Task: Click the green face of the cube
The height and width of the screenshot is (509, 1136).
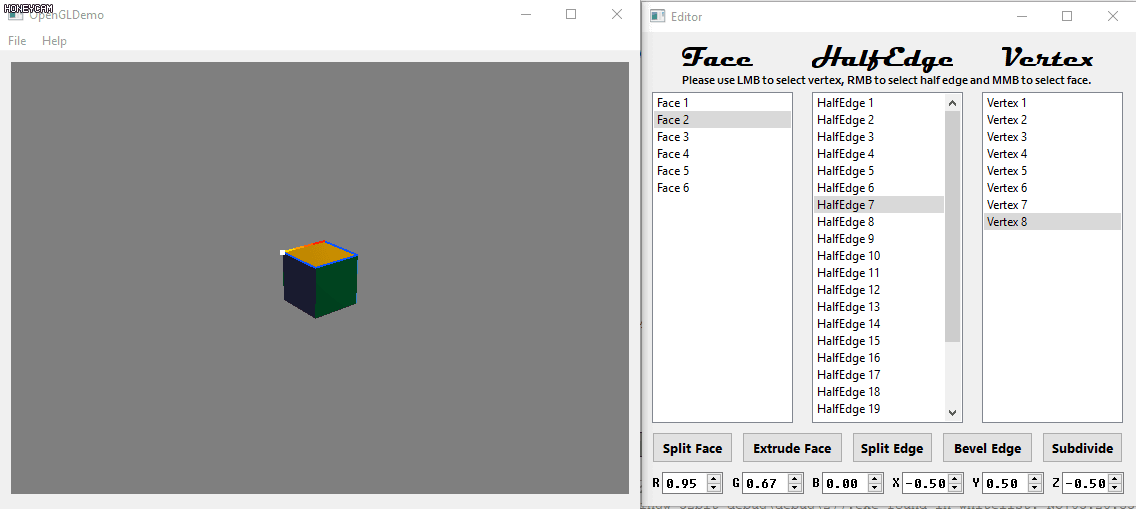Action: pyautogui.click(x=337, y=287)
